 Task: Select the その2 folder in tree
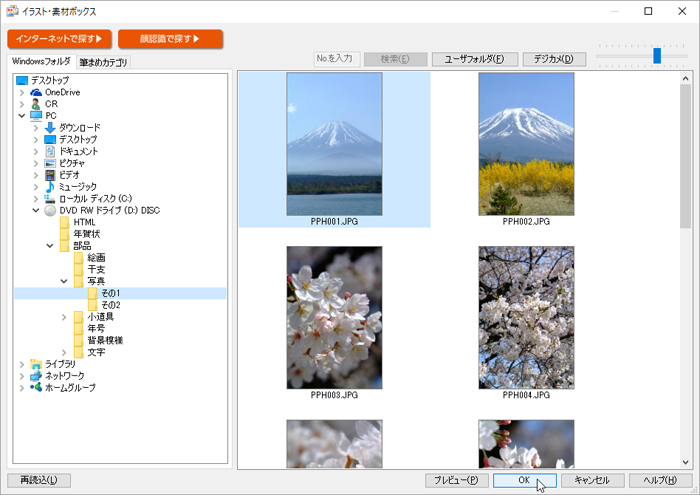(x=110, y=305)
